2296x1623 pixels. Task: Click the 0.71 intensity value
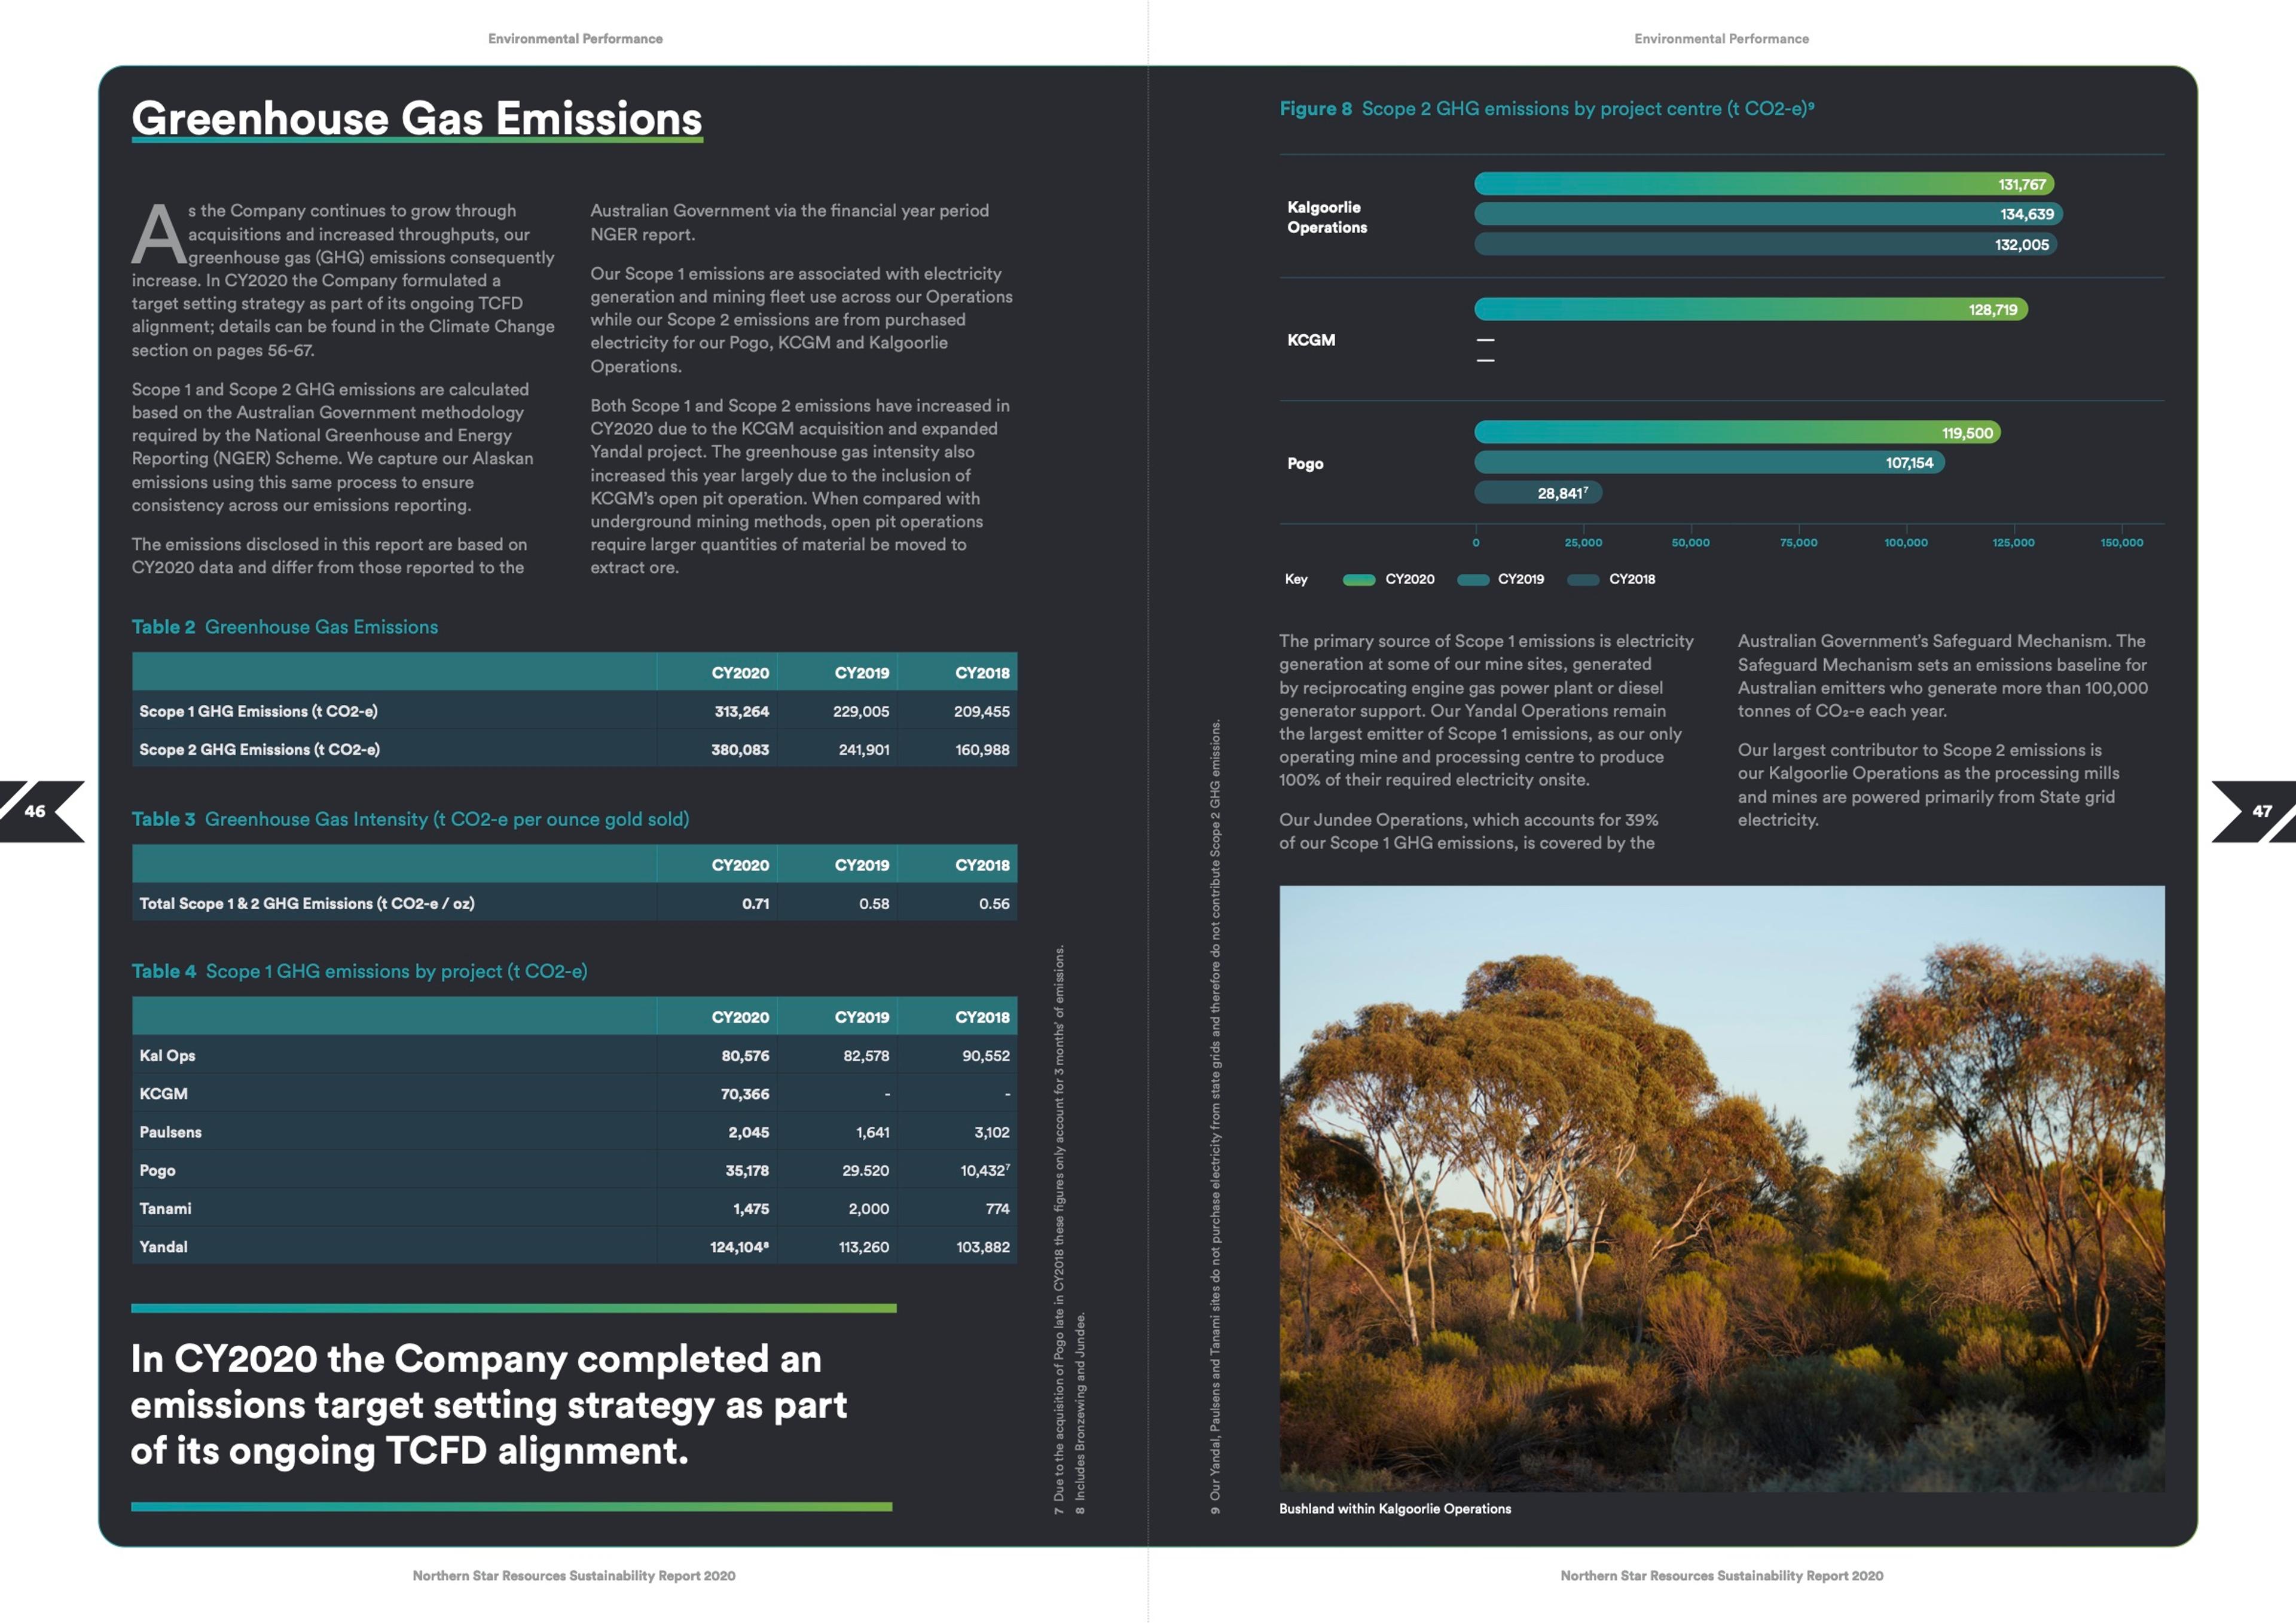(755, 903)
